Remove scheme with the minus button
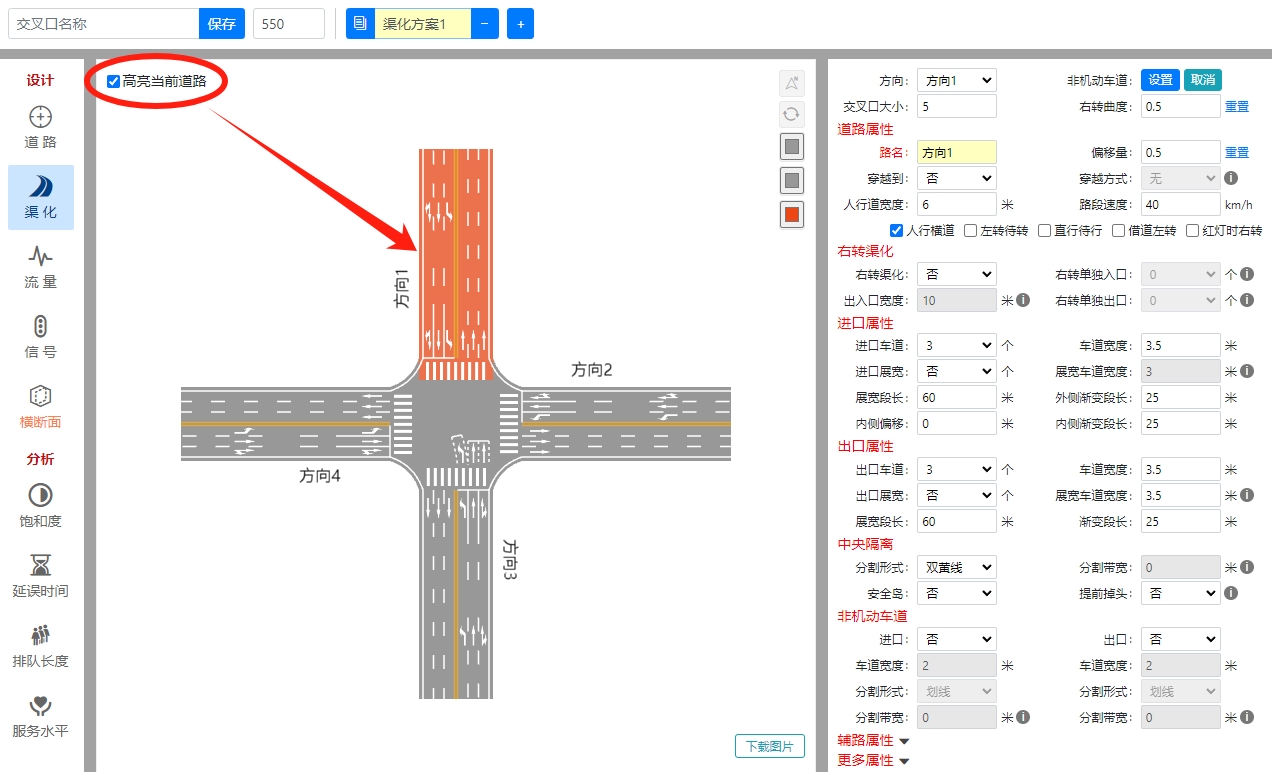The image size is (1272, 772). [x=484, y=23]
